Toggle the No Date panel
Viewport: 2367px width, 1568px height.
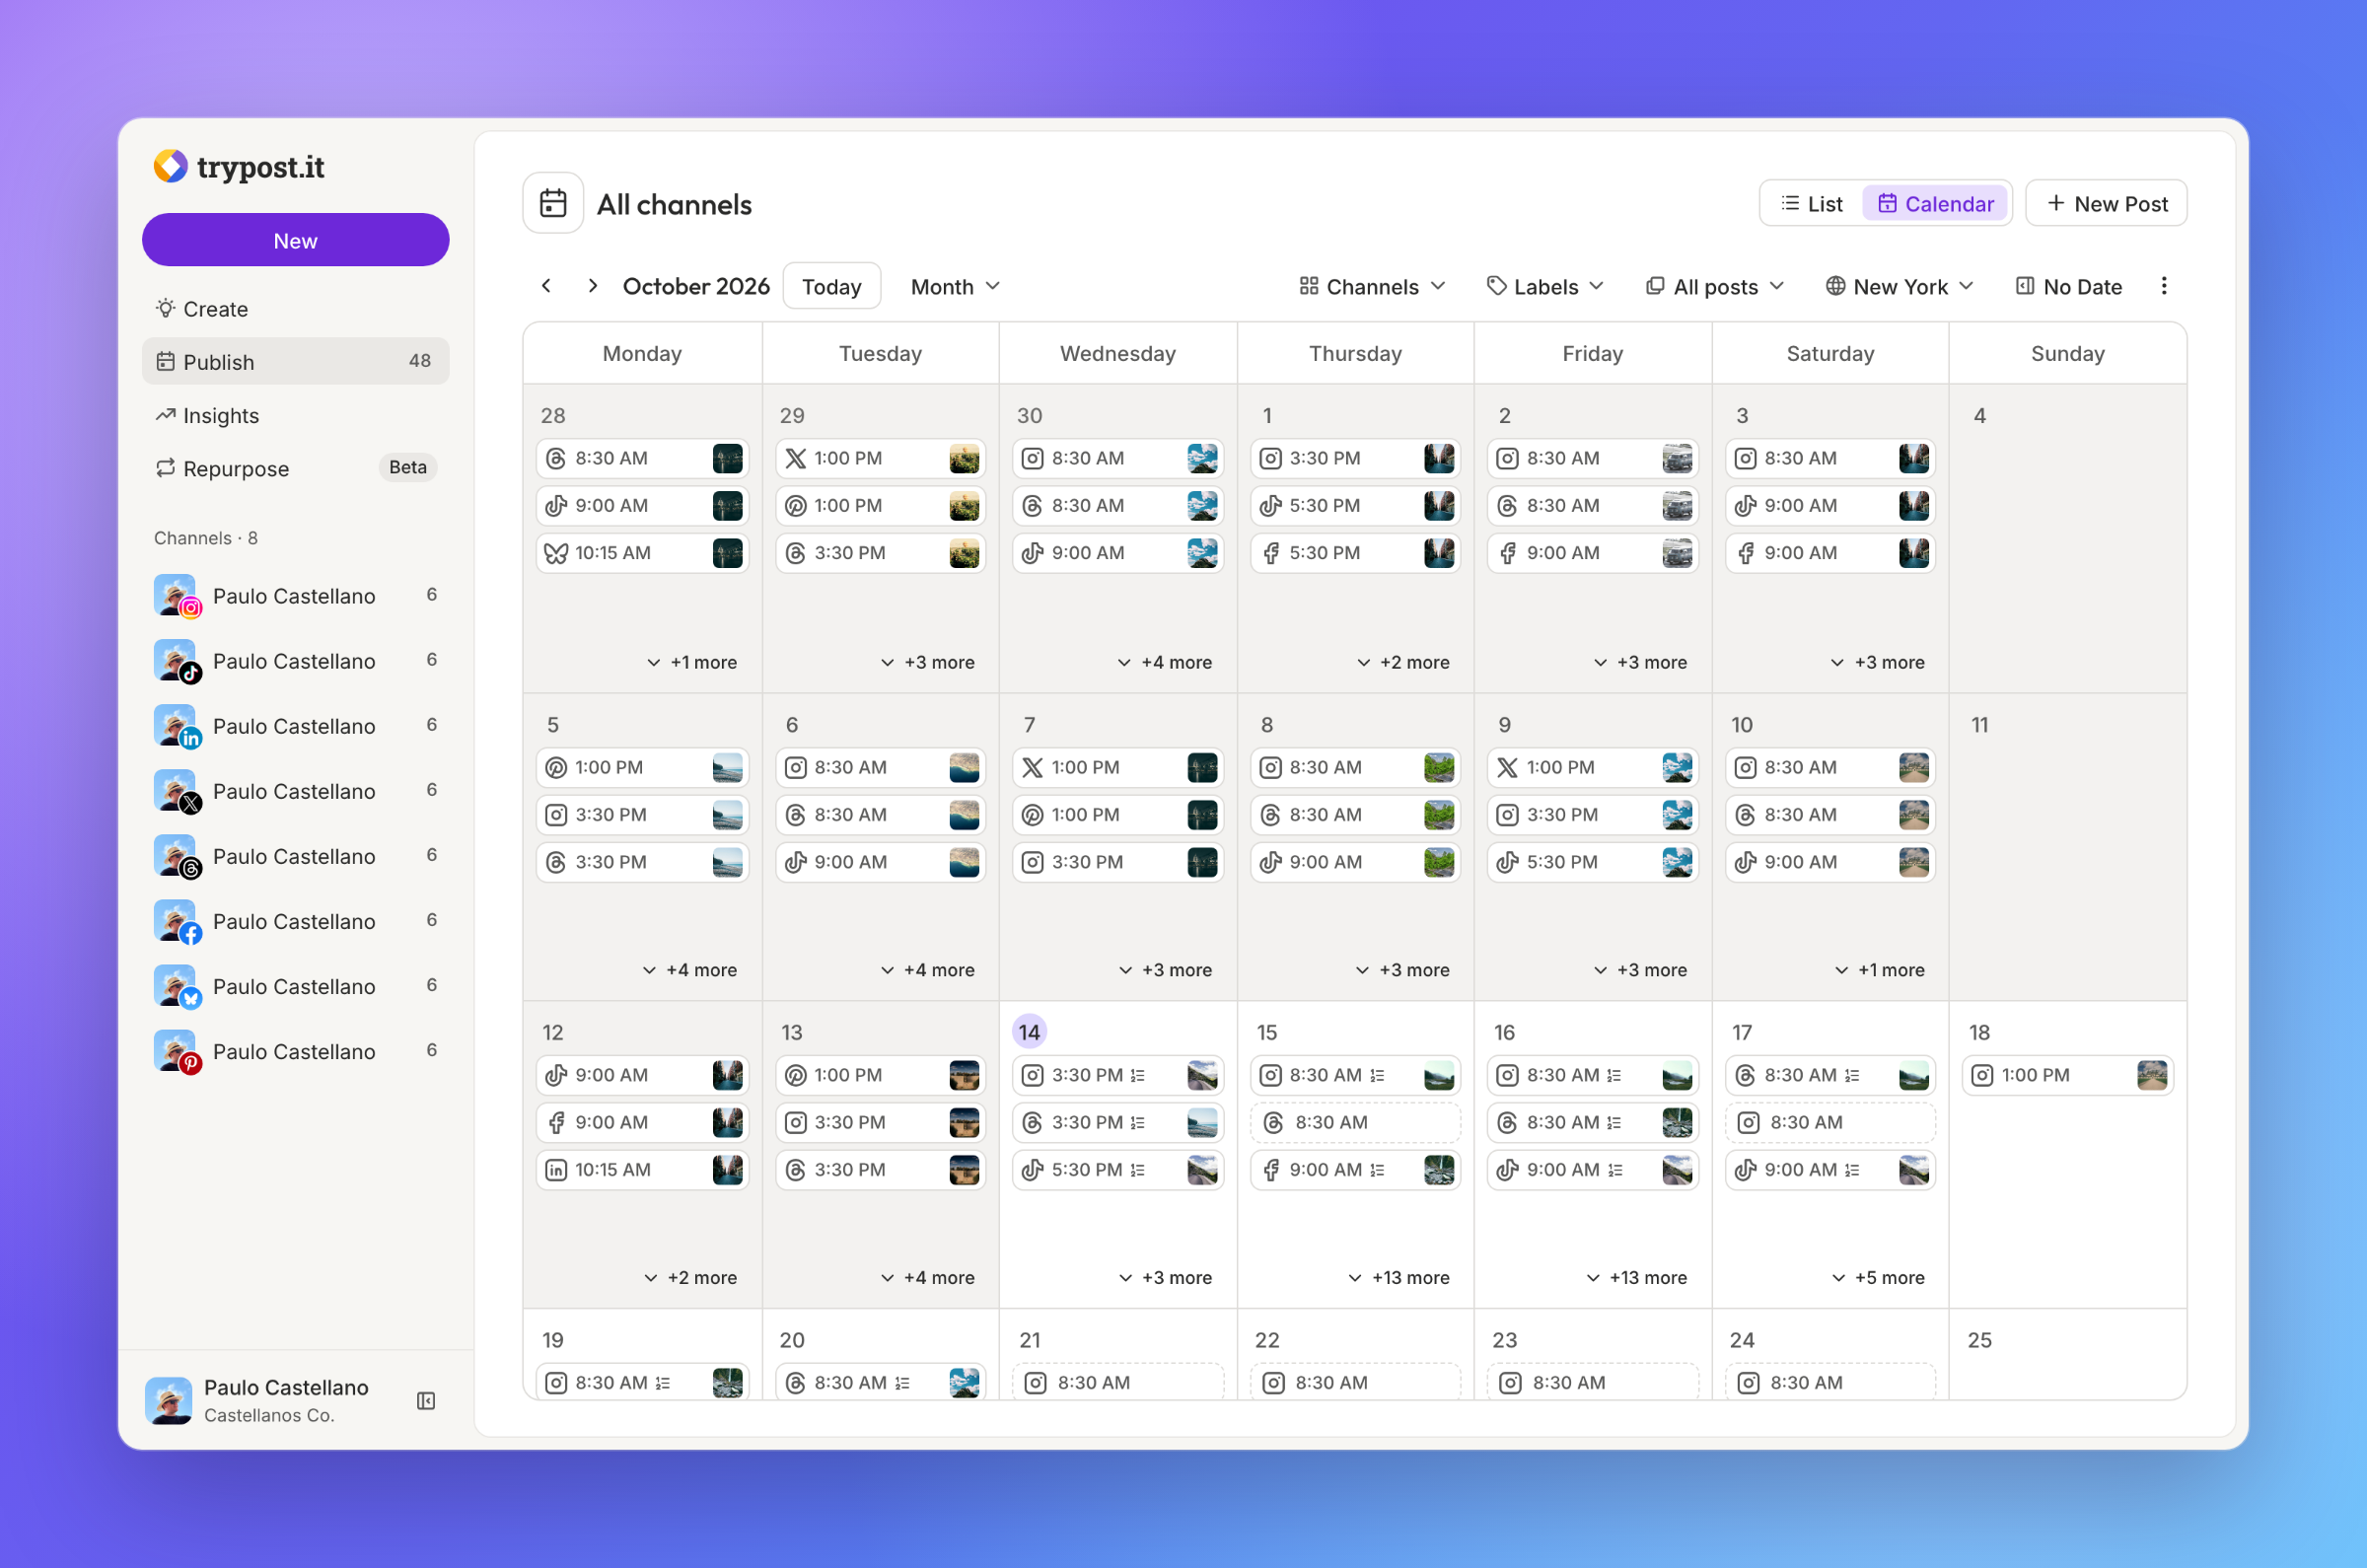tap(2068, 287)
